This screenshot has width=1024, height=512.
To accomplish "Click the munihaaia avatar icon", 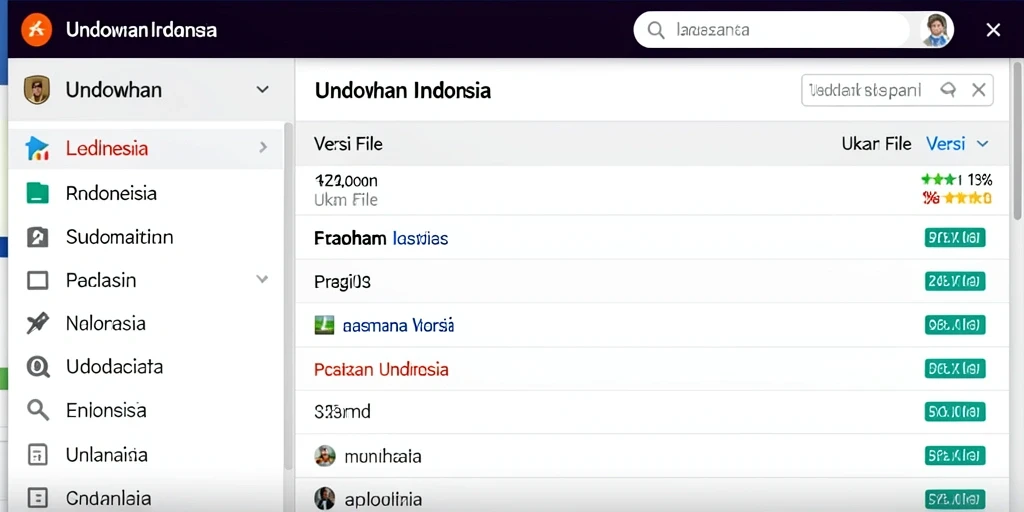I will tap(325, 456).
